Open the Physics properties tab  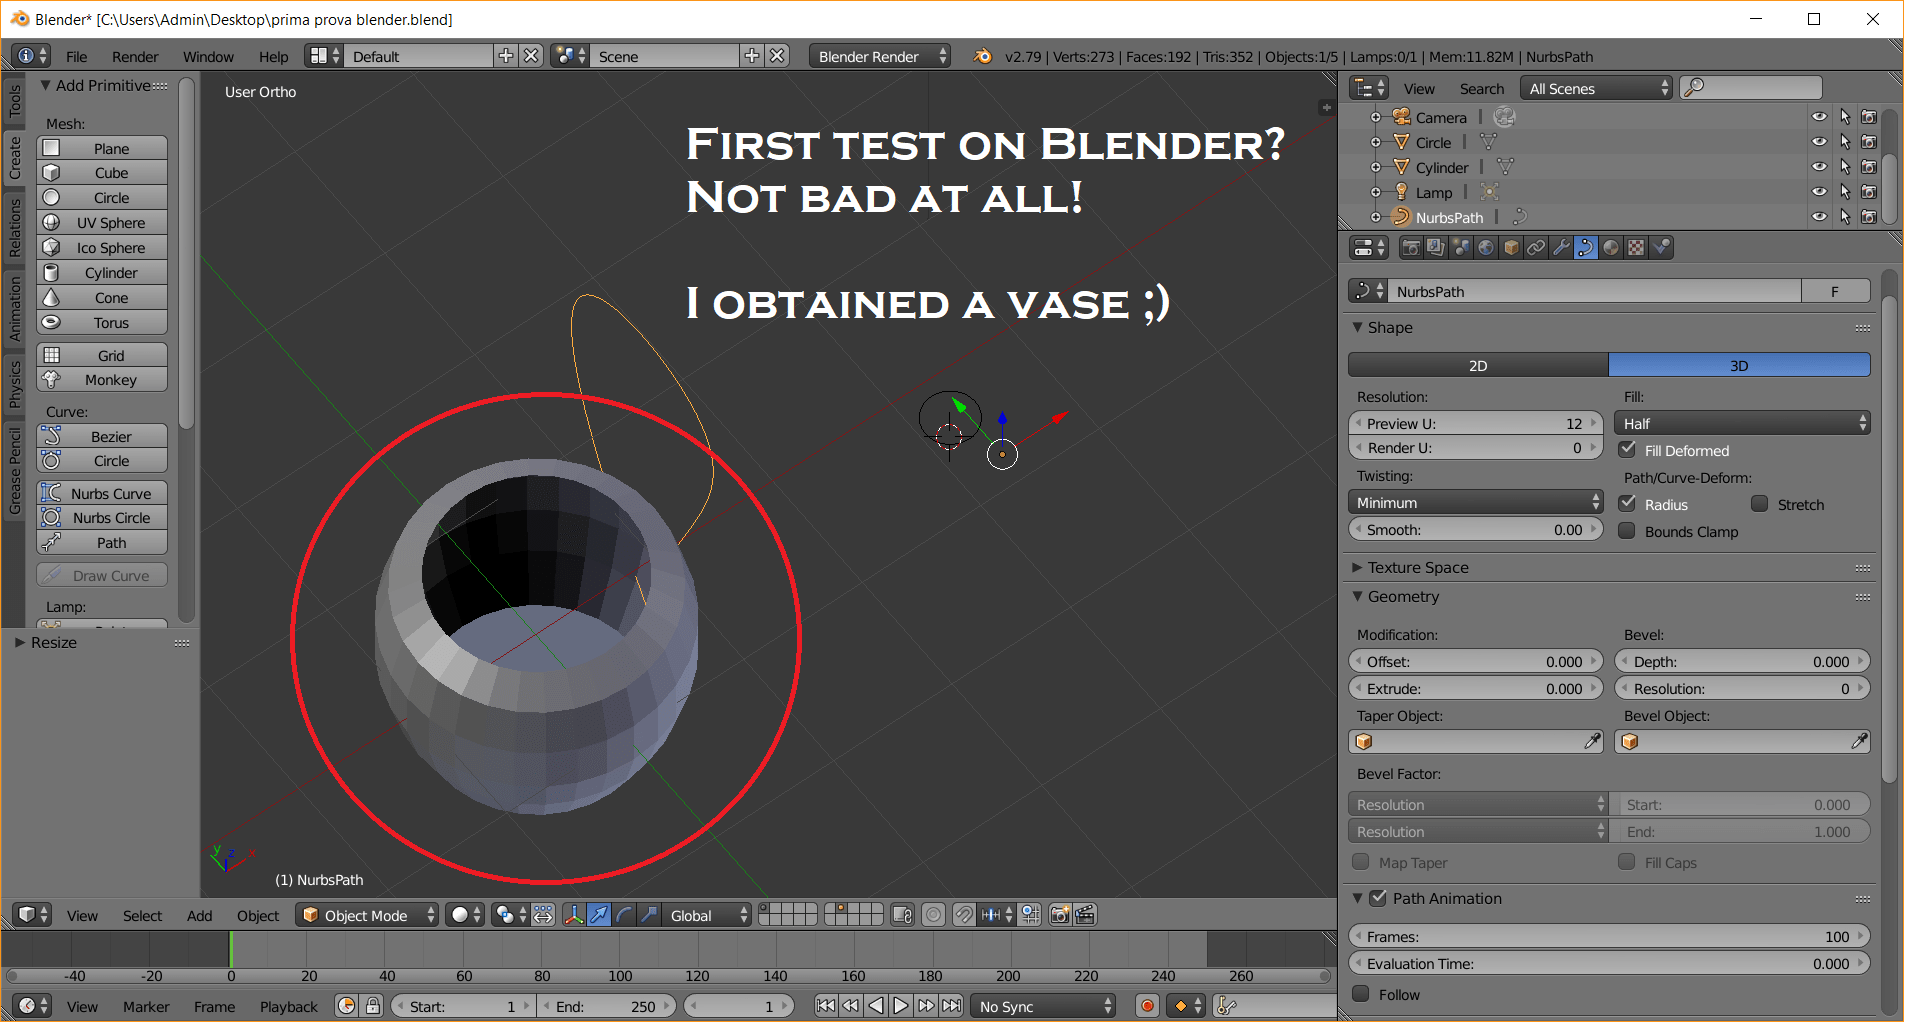coord(1661,248)
